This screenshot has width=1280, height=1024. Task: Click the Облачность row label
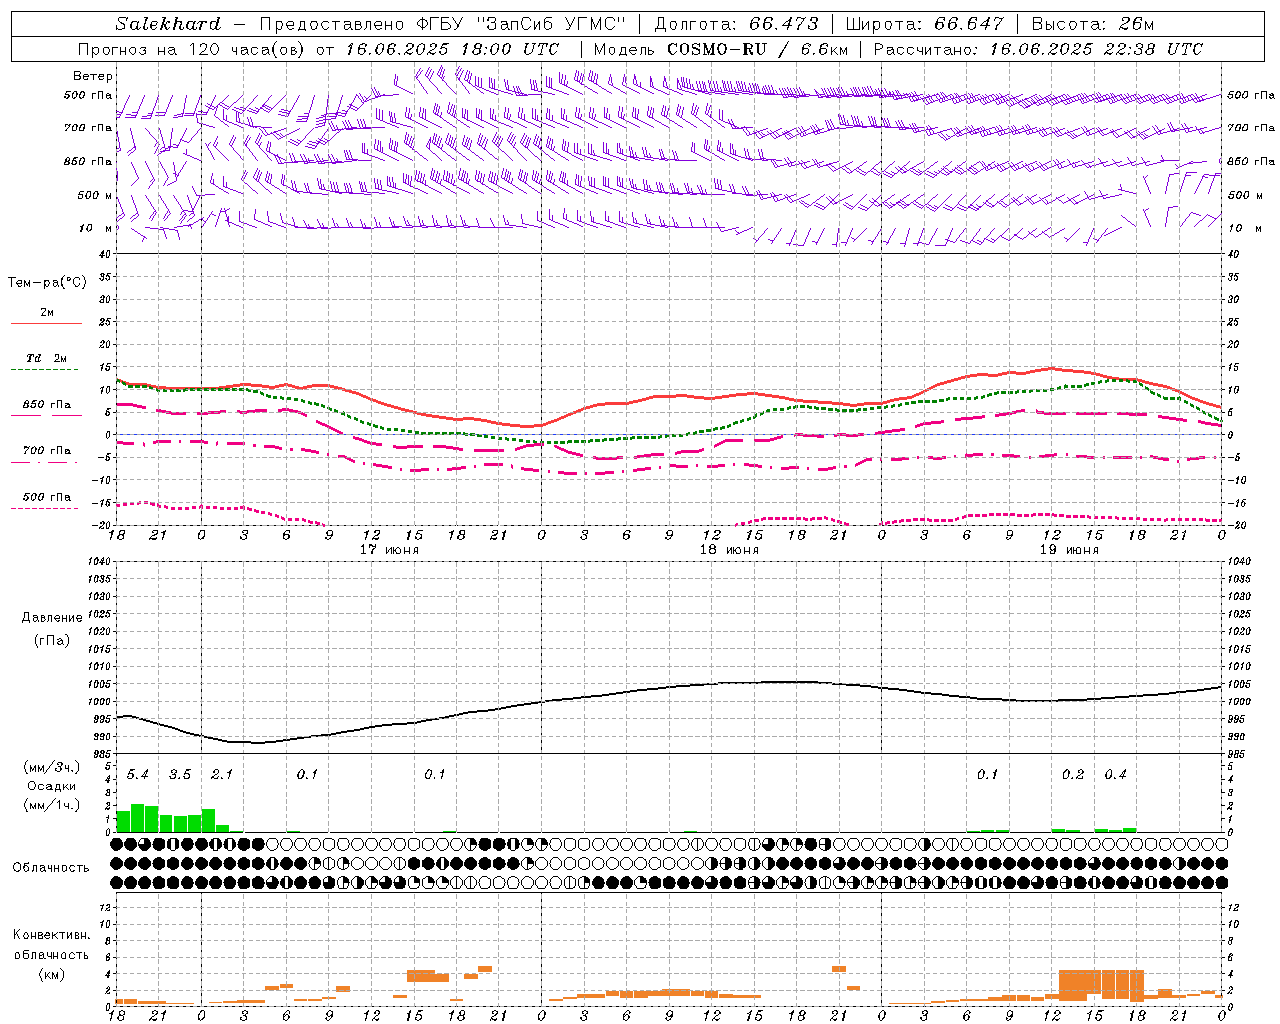pos(51,868)
